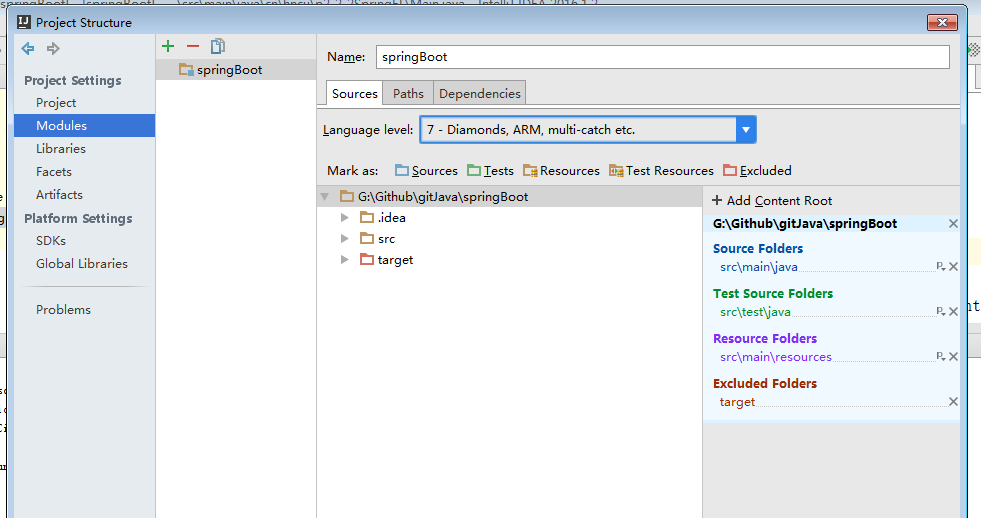Remove content root G:\Github\gitJava\springBoot

[953, 223]
